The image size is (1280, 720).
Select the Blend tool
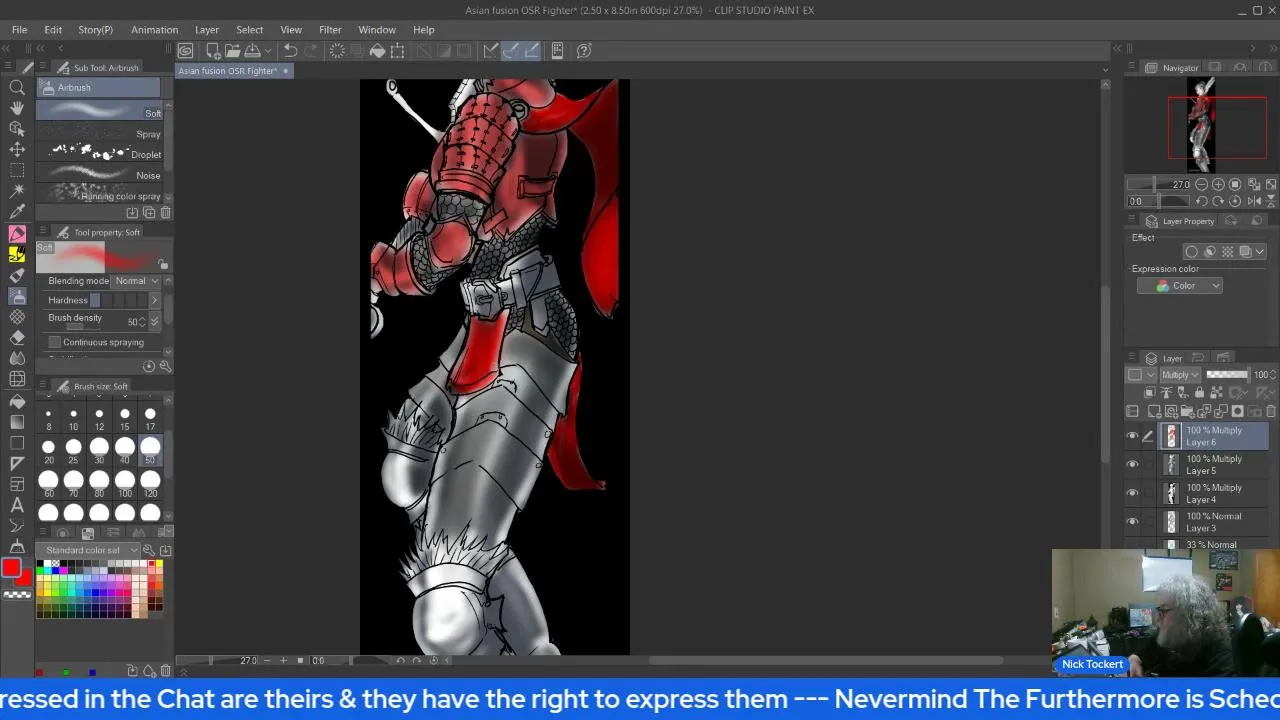pos(17,358)
